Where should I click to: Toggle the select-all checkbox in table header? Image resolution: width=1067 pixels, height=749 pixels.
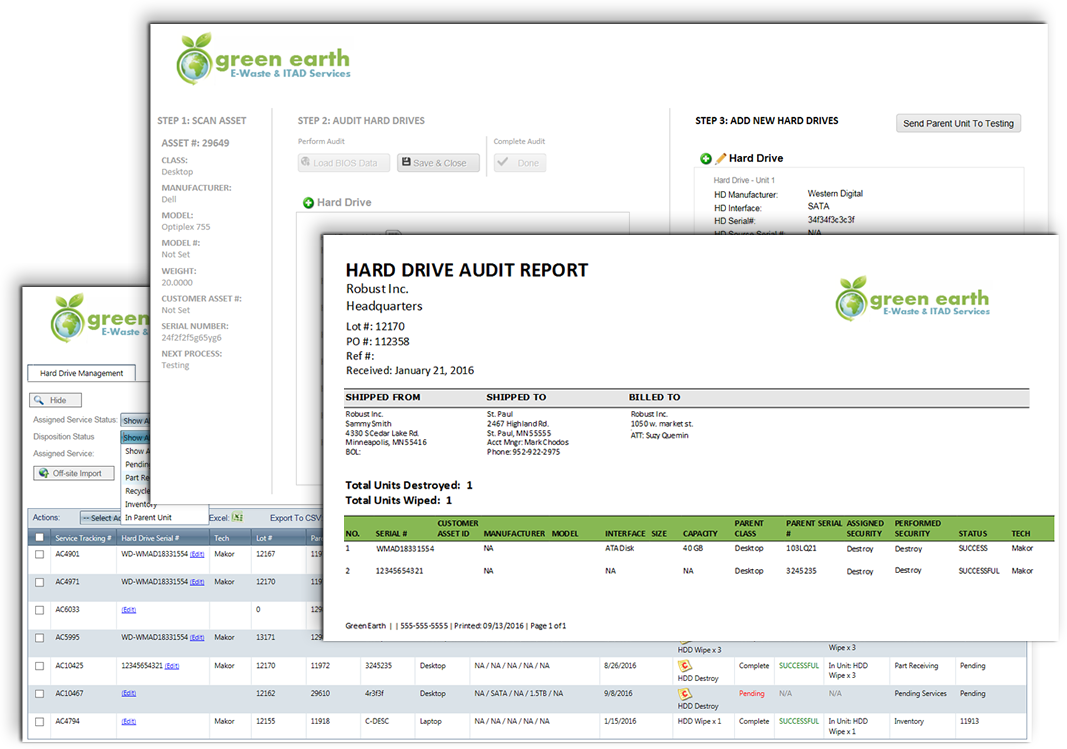coord(40,538)
